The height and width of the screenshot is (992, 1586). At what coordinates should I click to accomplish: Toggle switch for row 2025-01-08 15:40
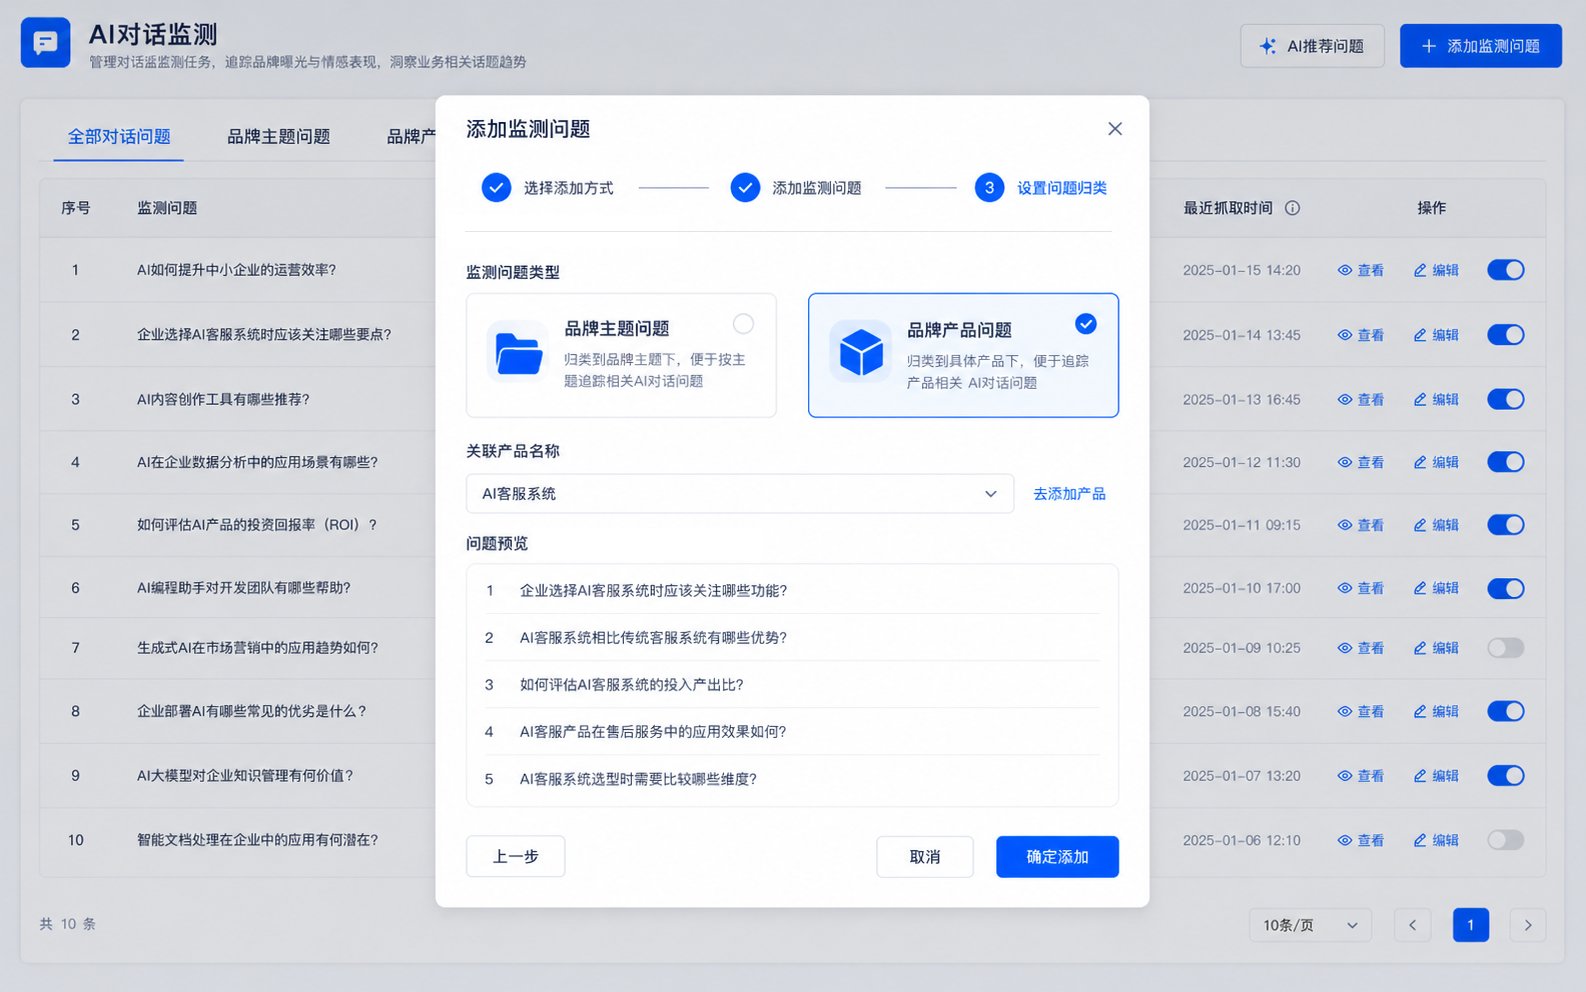pyautogui.click(x=1505, y=711)
